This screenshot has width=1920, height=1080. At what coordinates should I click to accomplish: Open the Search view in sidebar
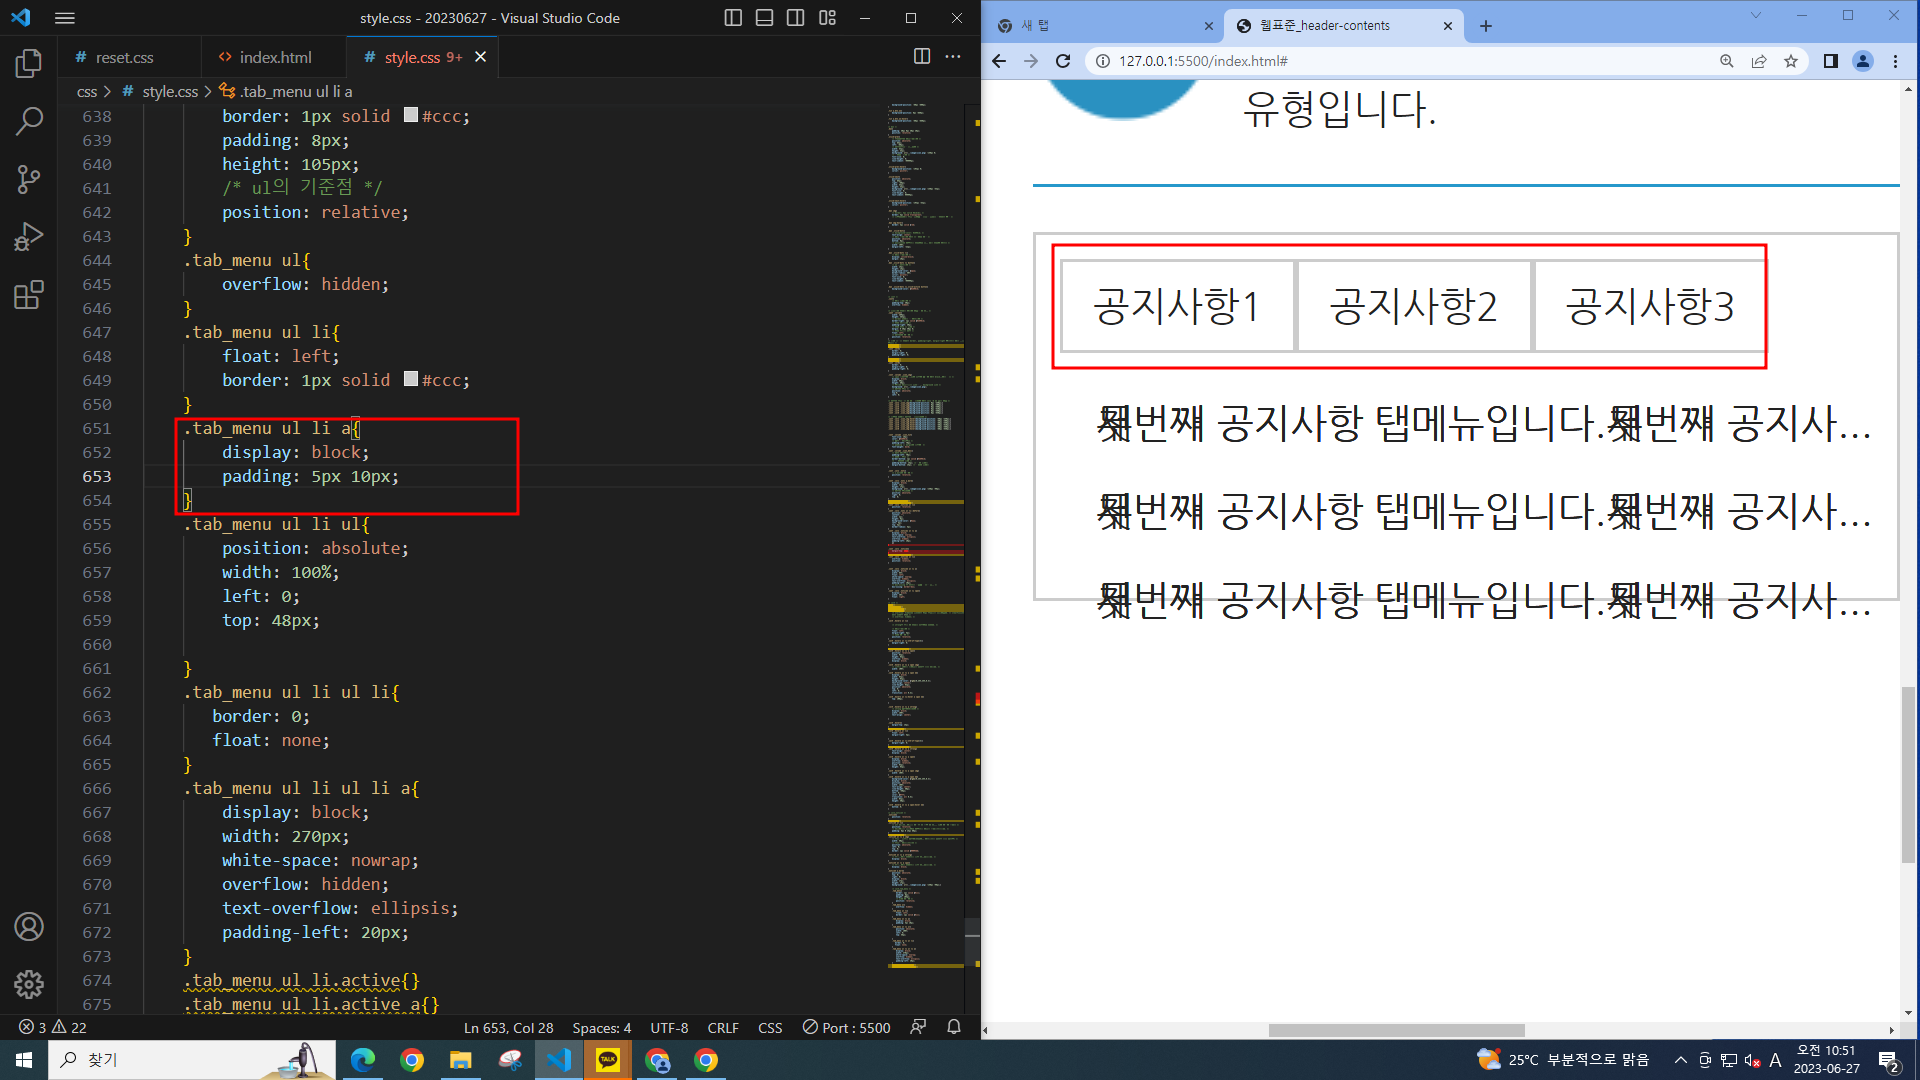coord(29,121)
